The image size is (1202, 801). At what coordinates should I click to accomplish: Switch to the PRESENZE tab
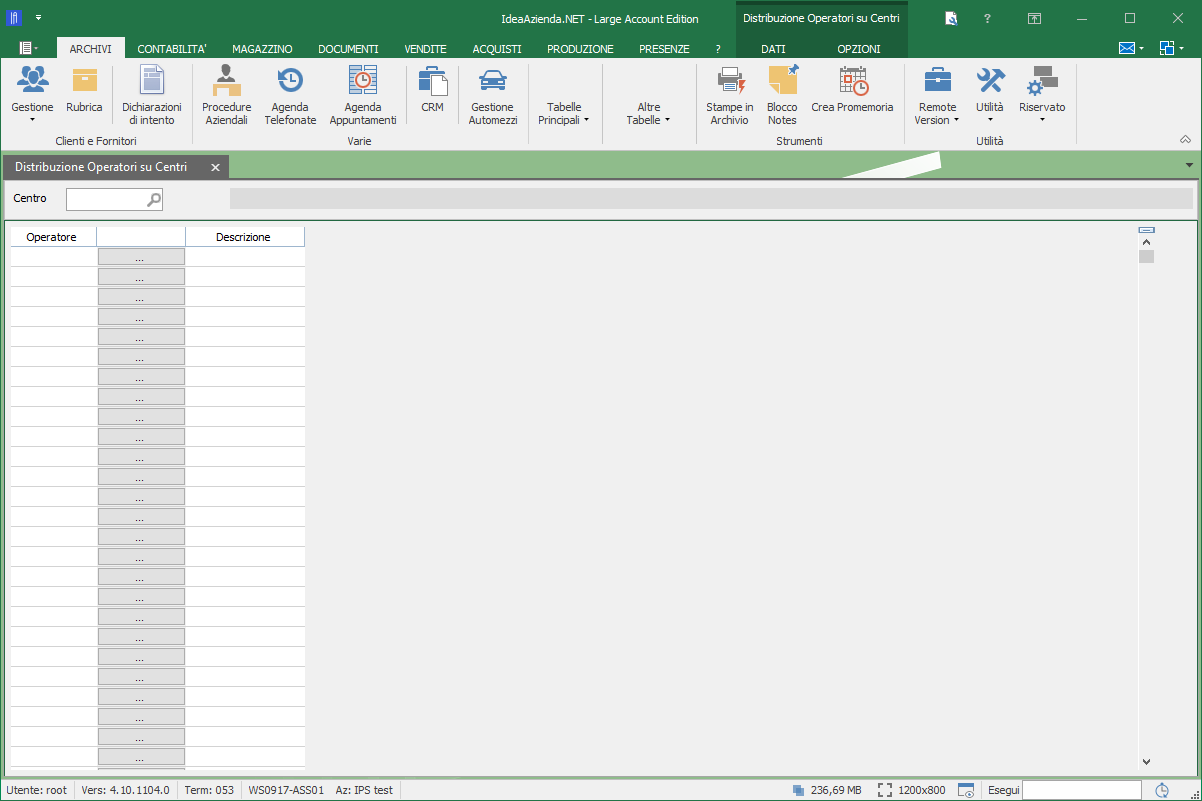[x=664, y=48]
